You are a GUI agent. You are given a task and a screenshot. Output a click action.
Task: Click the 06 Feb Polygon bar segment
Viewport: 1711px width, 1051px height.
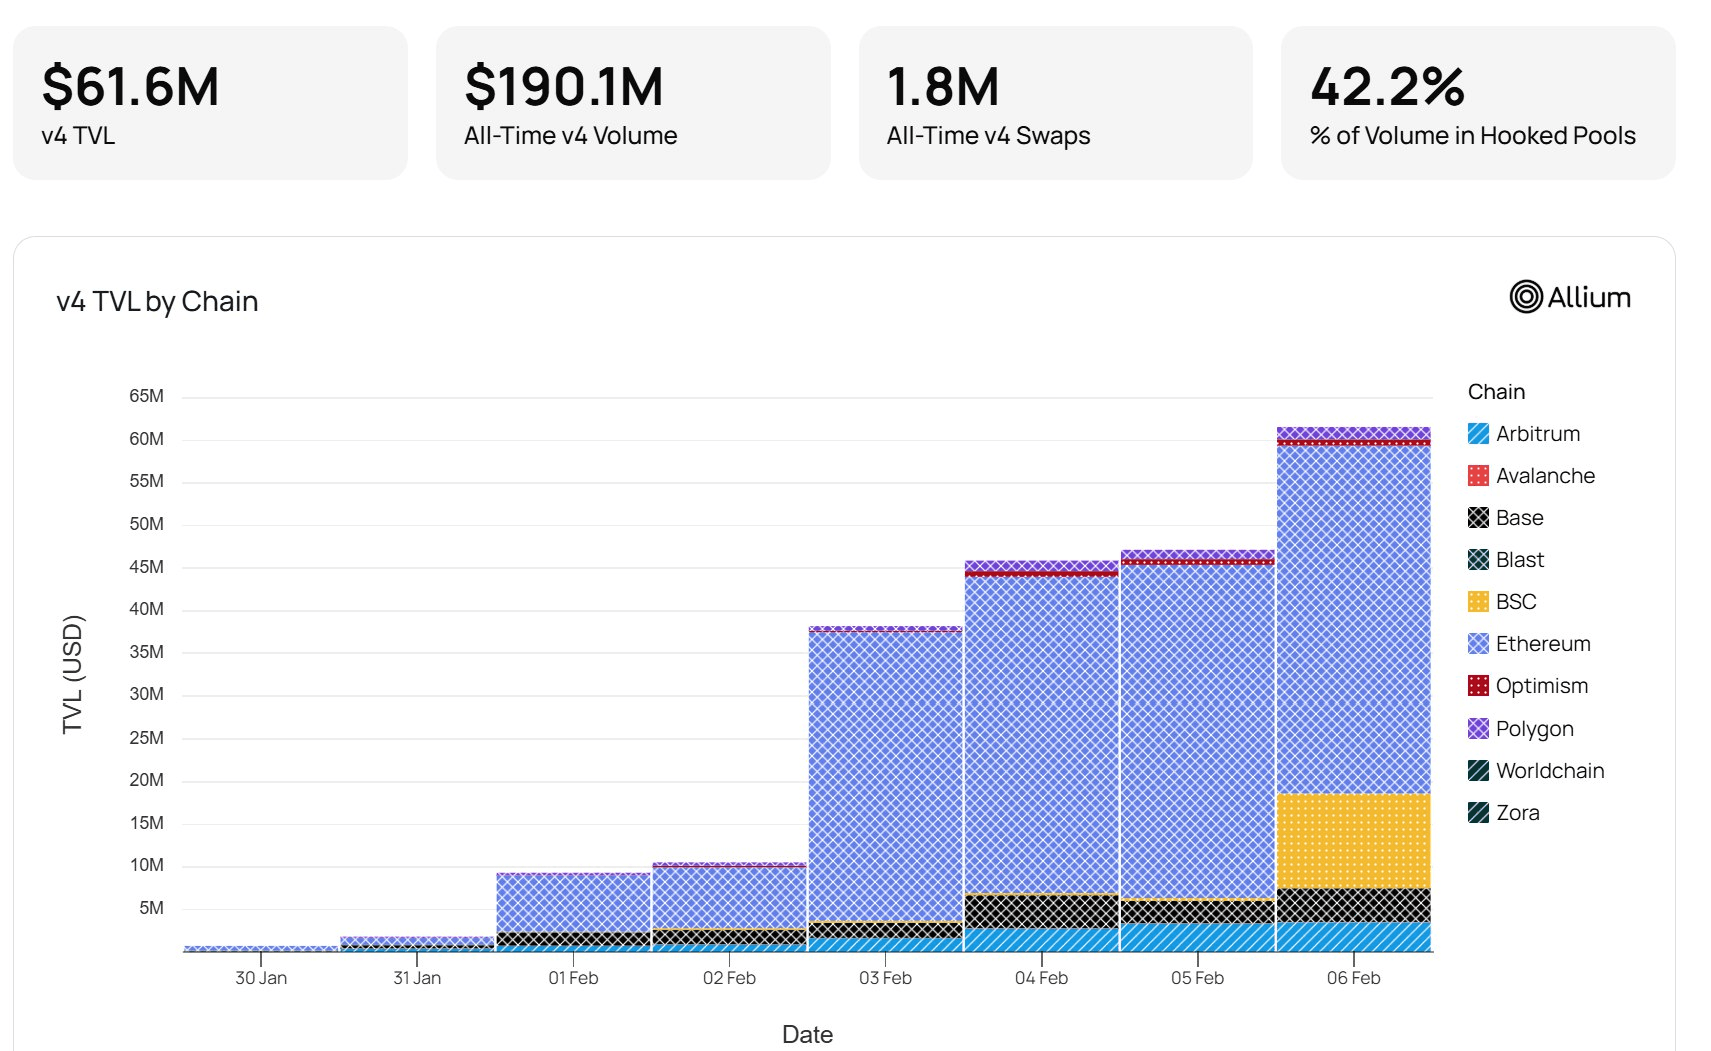(1354, 433)
